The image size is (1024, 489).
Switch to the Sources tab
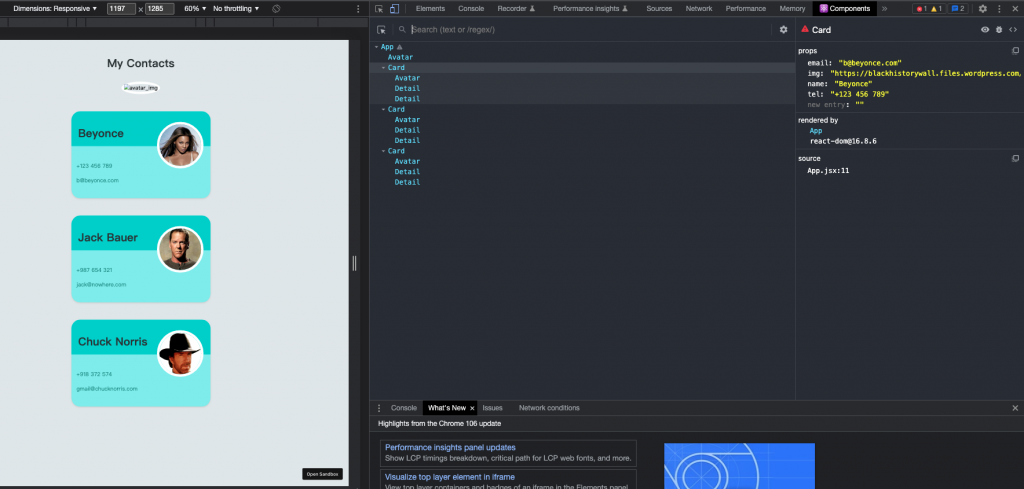pos(659,8)
